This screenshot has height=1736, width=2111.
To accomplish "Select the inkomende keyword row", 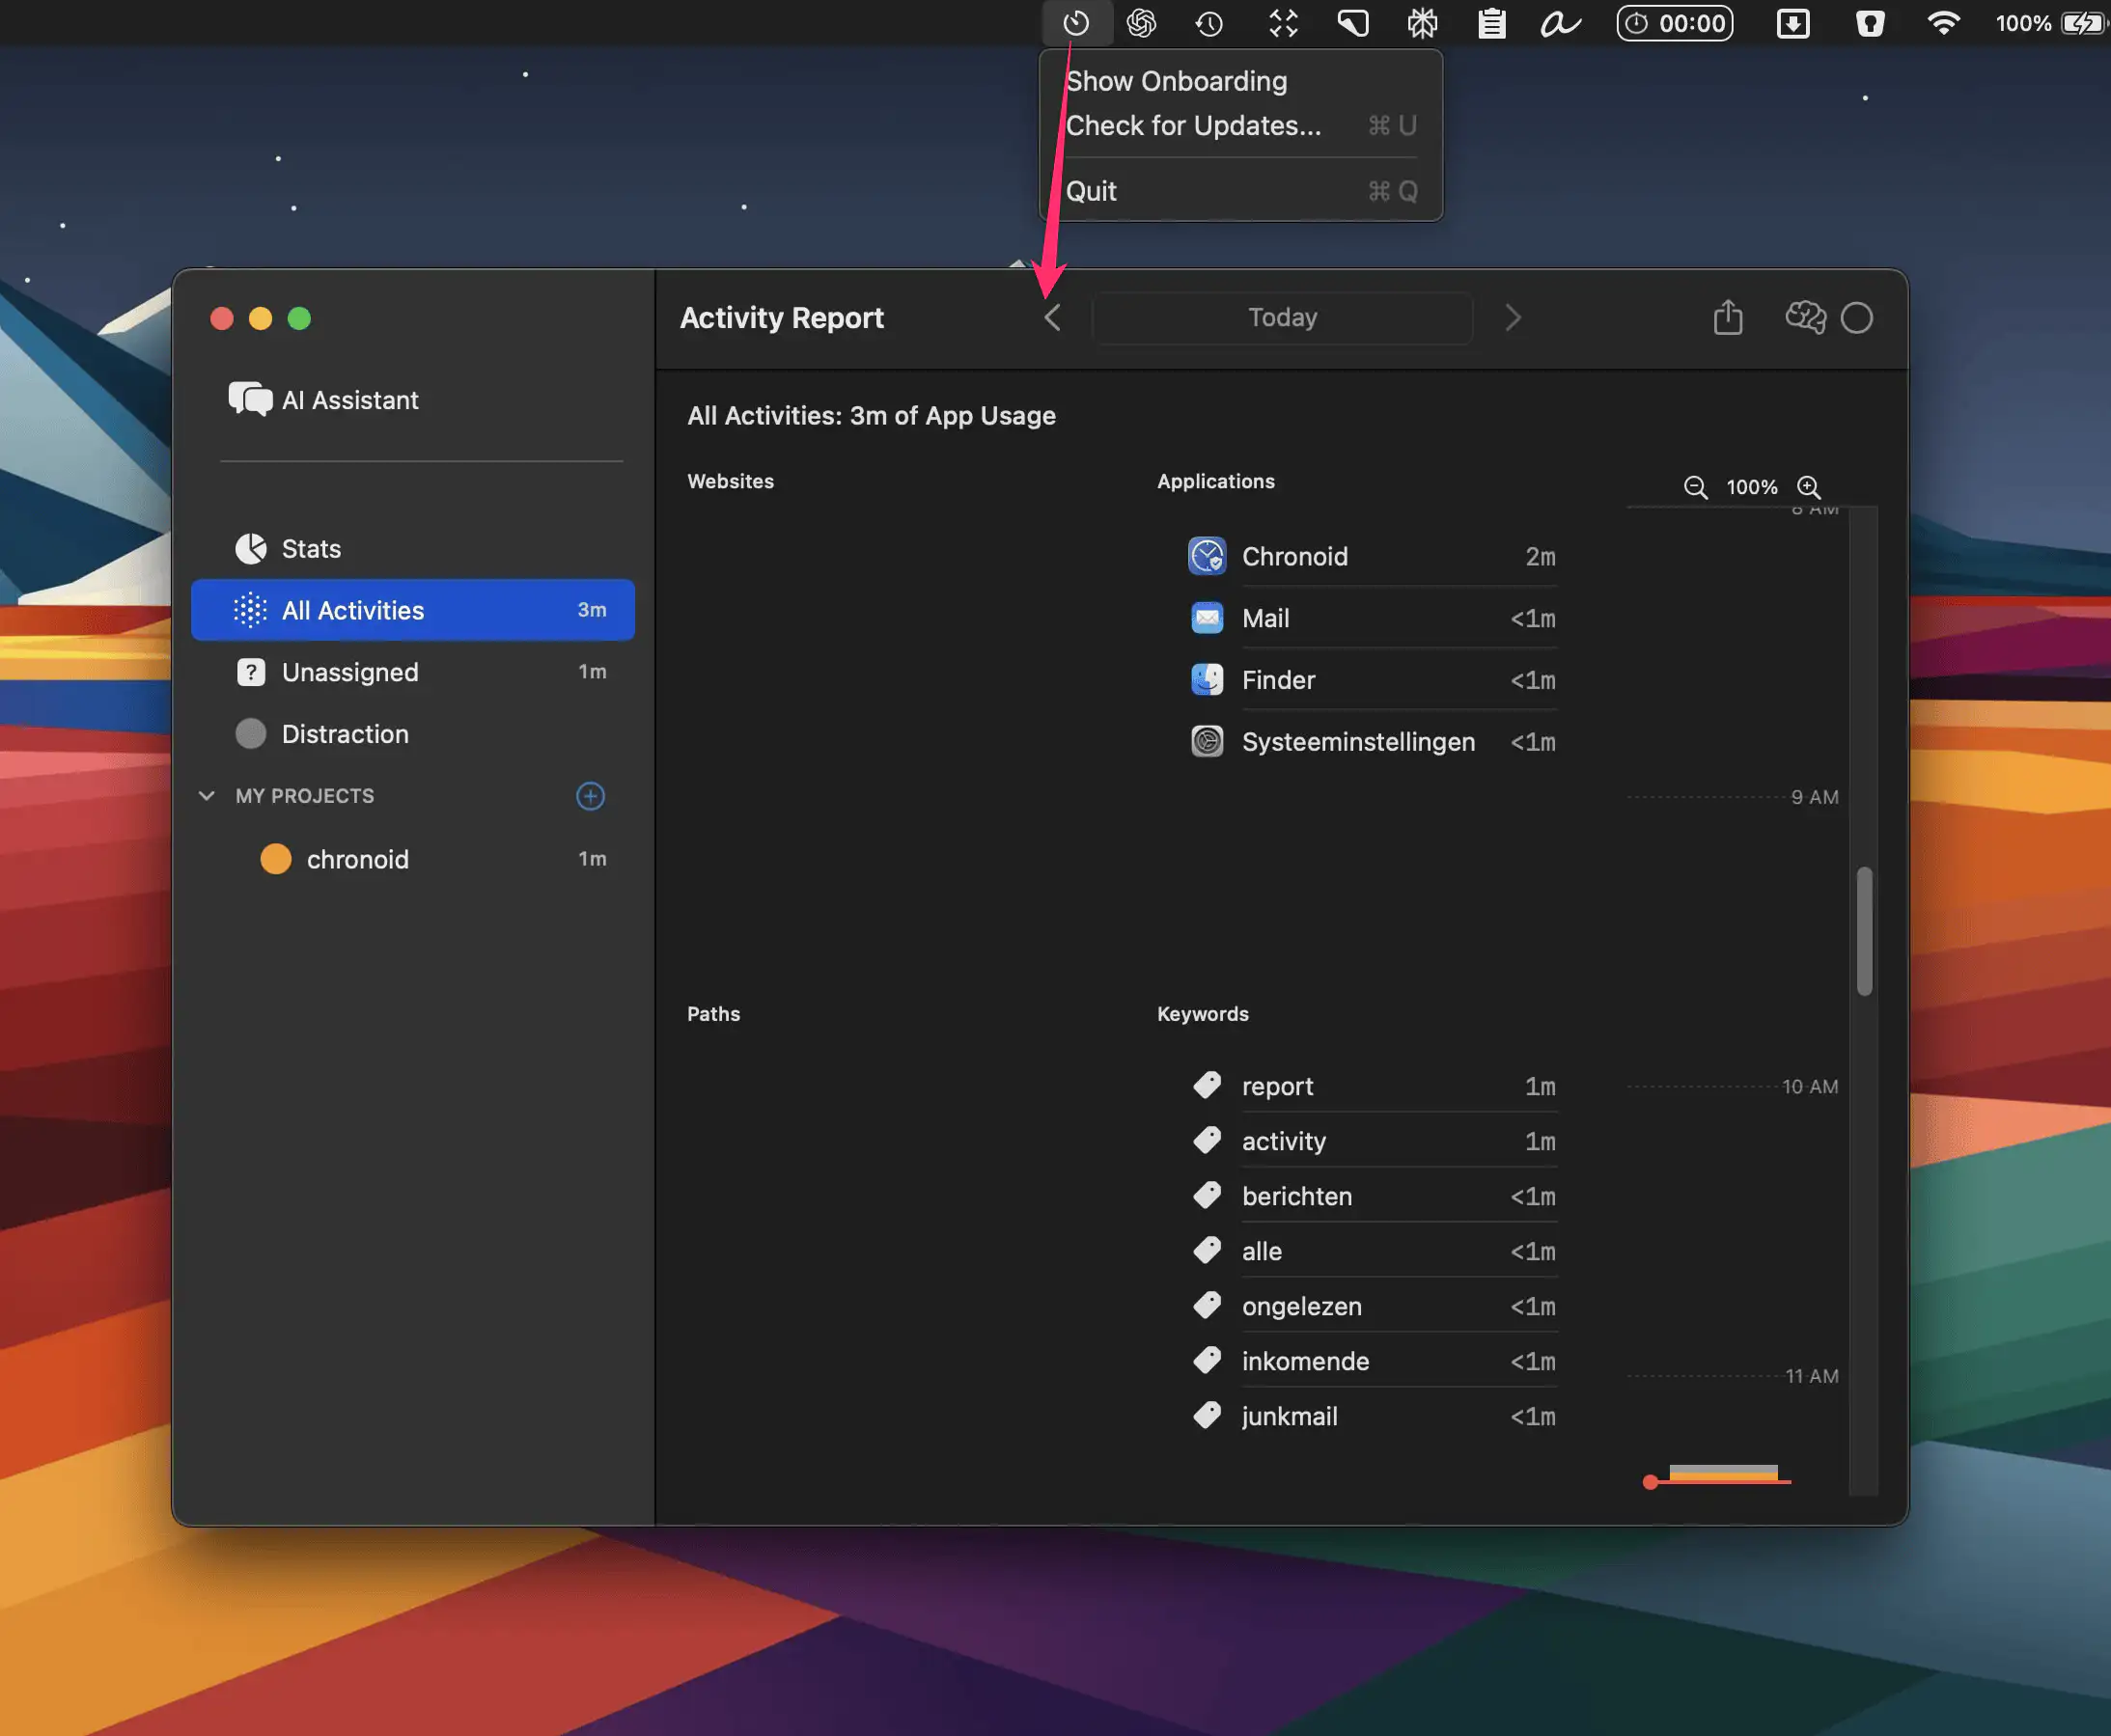I will [x=1372, y=1361].
